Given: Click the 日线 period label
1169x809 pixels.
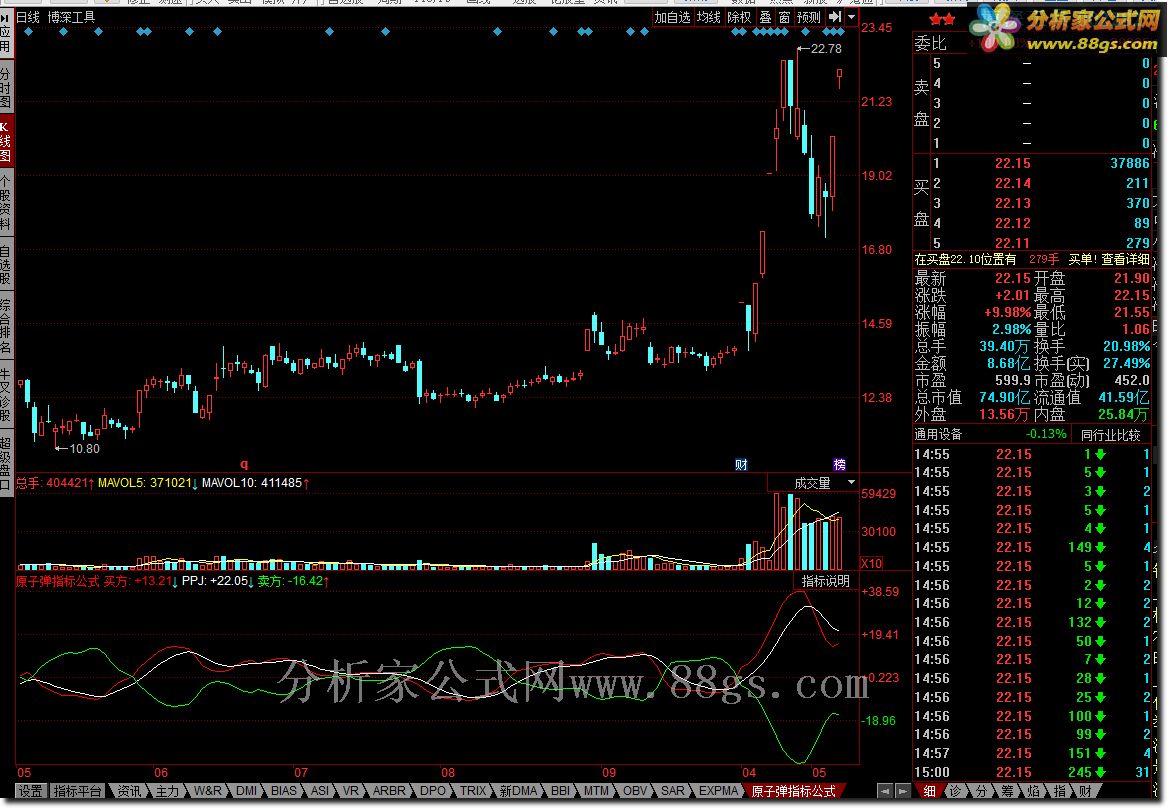Looking at the screenshot, I should (28, 17).
